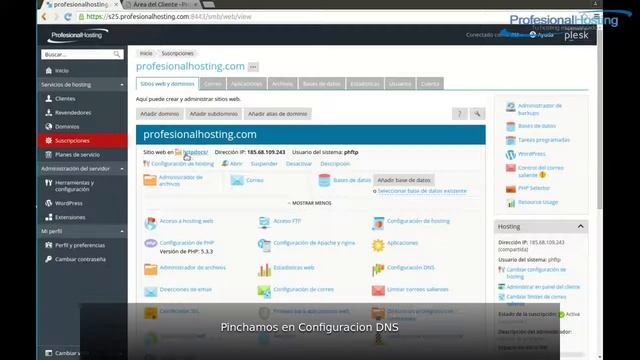
Task: Click the help question mark button
Action: tap(460, 114)
